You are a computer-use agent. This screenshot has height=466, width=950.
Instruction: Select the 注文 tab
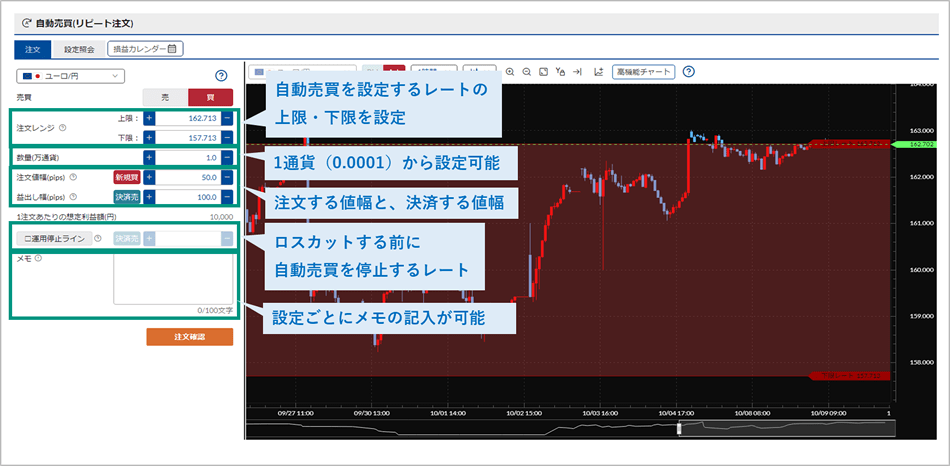(x=33, y=48)
